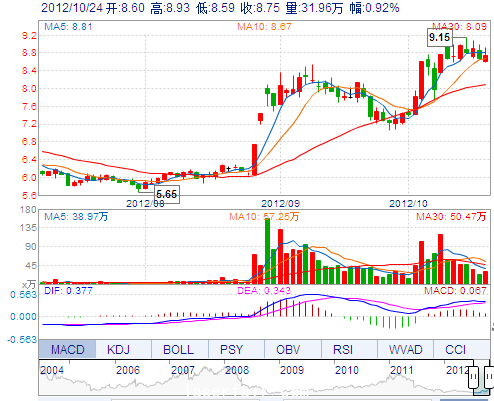Image resolution: width=494 pixels, height=401 pixels.
Task: Switch to the KDJ indicator tab
Action: [x=124, y=349]
